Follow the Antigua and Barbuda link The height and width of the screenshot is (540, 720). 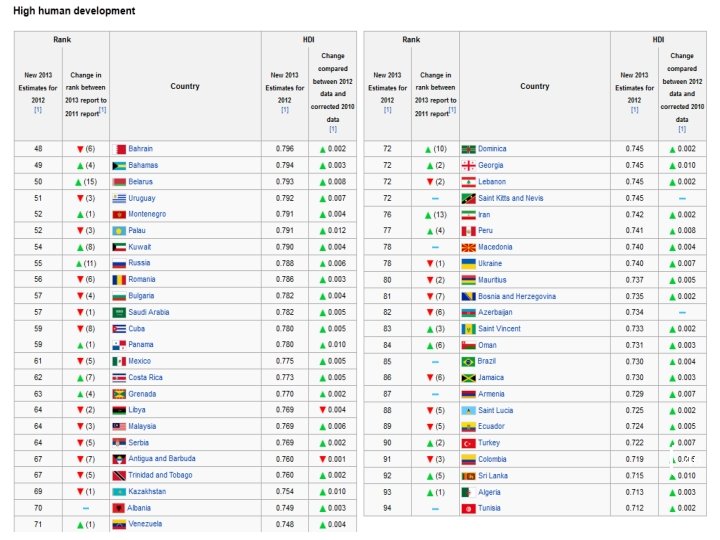point(162,459)
